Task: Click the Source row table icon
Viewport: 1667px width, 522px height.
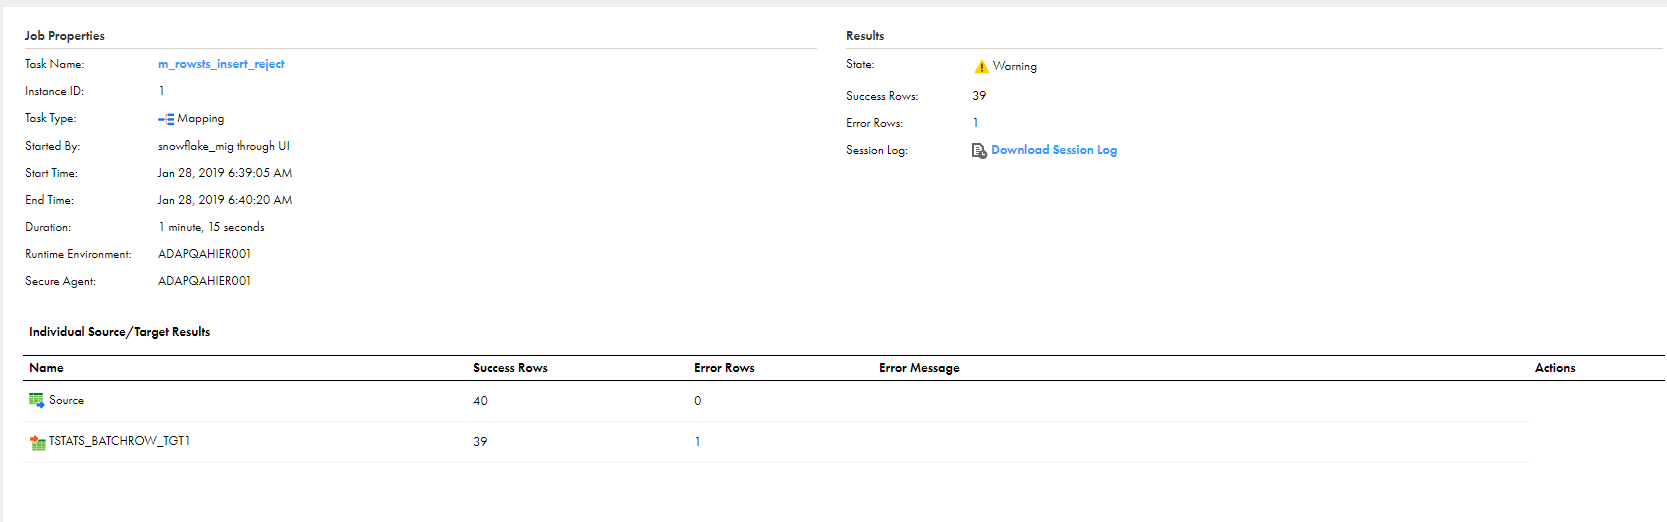Action: tap(37, 400)
